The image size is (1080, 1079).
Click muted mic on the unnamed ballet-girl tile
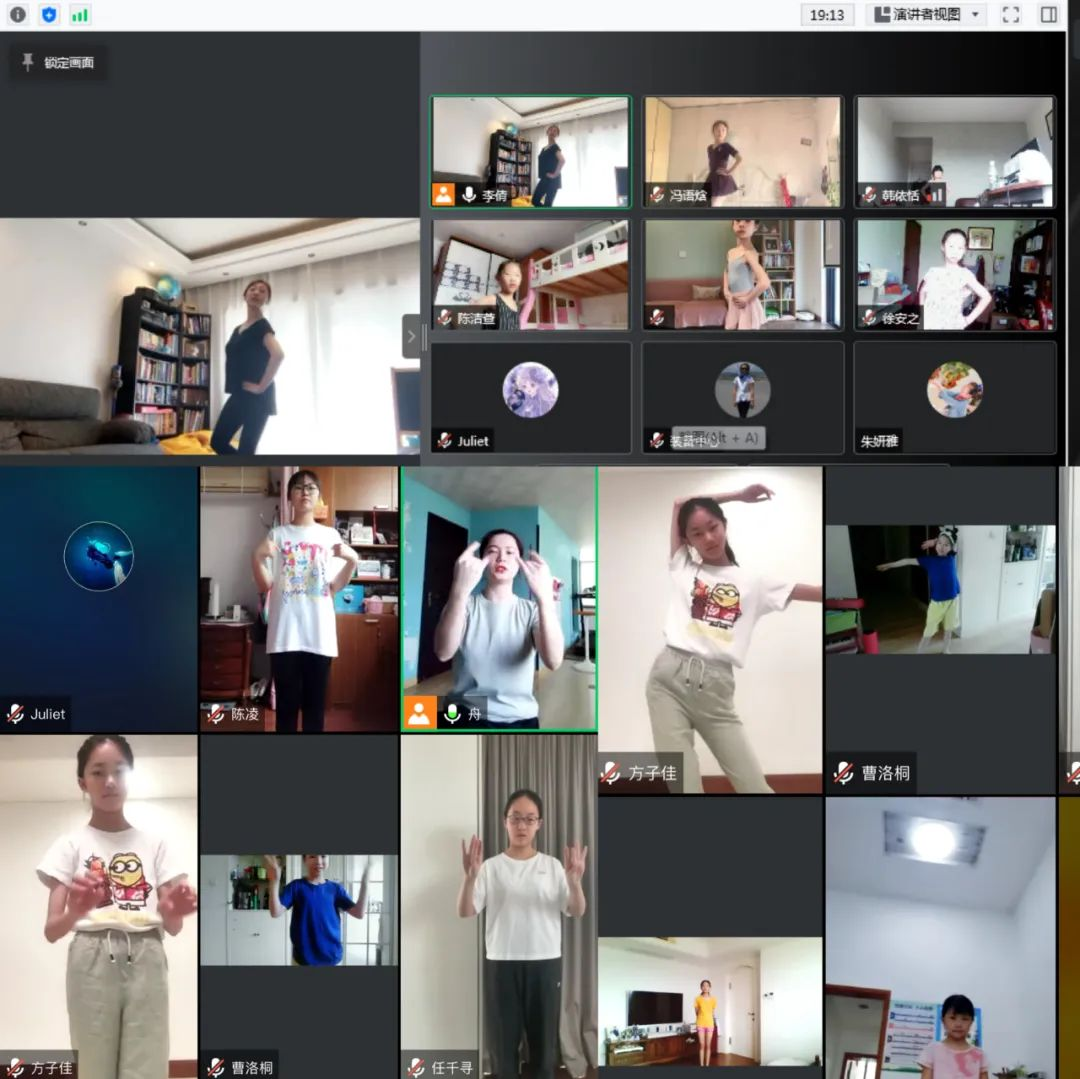(656, 317)
